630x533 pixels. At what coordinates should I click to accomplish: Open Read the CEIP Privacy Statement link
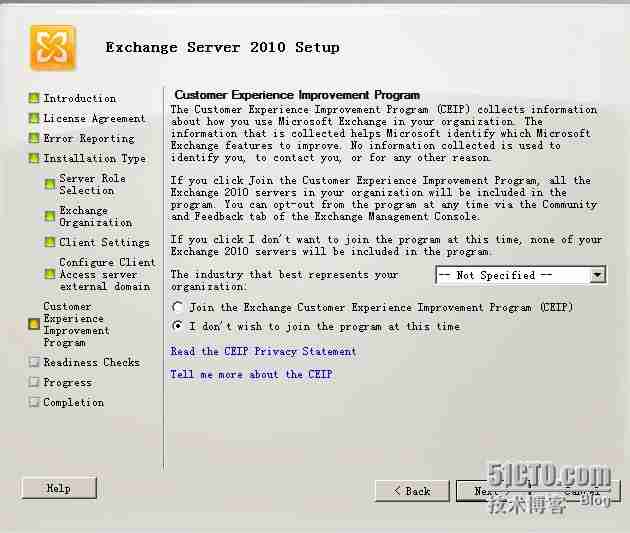[263, 351]
